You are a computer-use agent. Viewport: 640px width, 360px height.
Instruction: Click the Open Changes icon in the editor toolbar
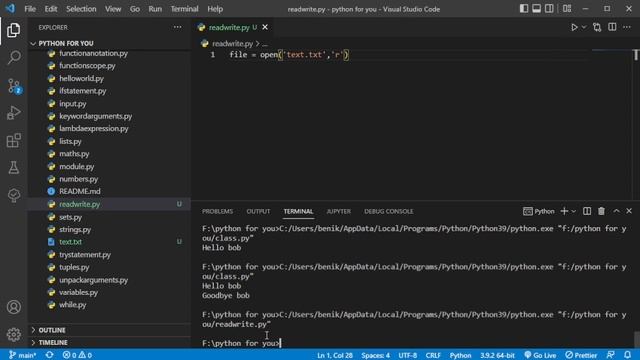coord(597,27)
